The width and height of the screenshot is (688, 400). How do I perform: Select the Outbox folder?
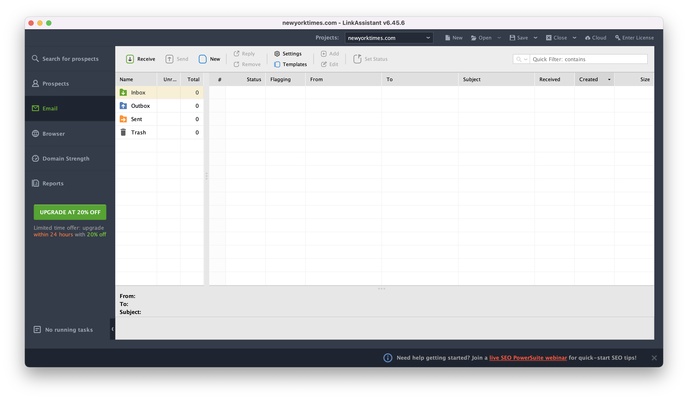160,106
